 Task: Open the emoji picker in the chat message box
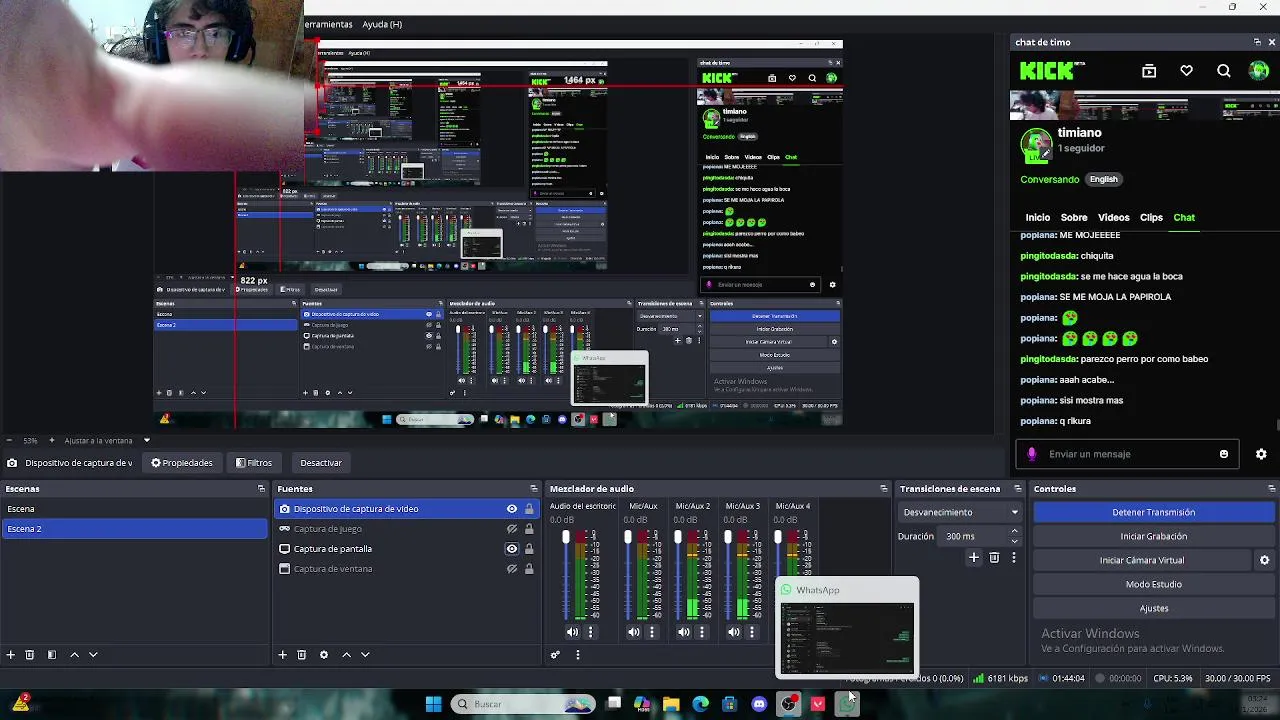1224,454
